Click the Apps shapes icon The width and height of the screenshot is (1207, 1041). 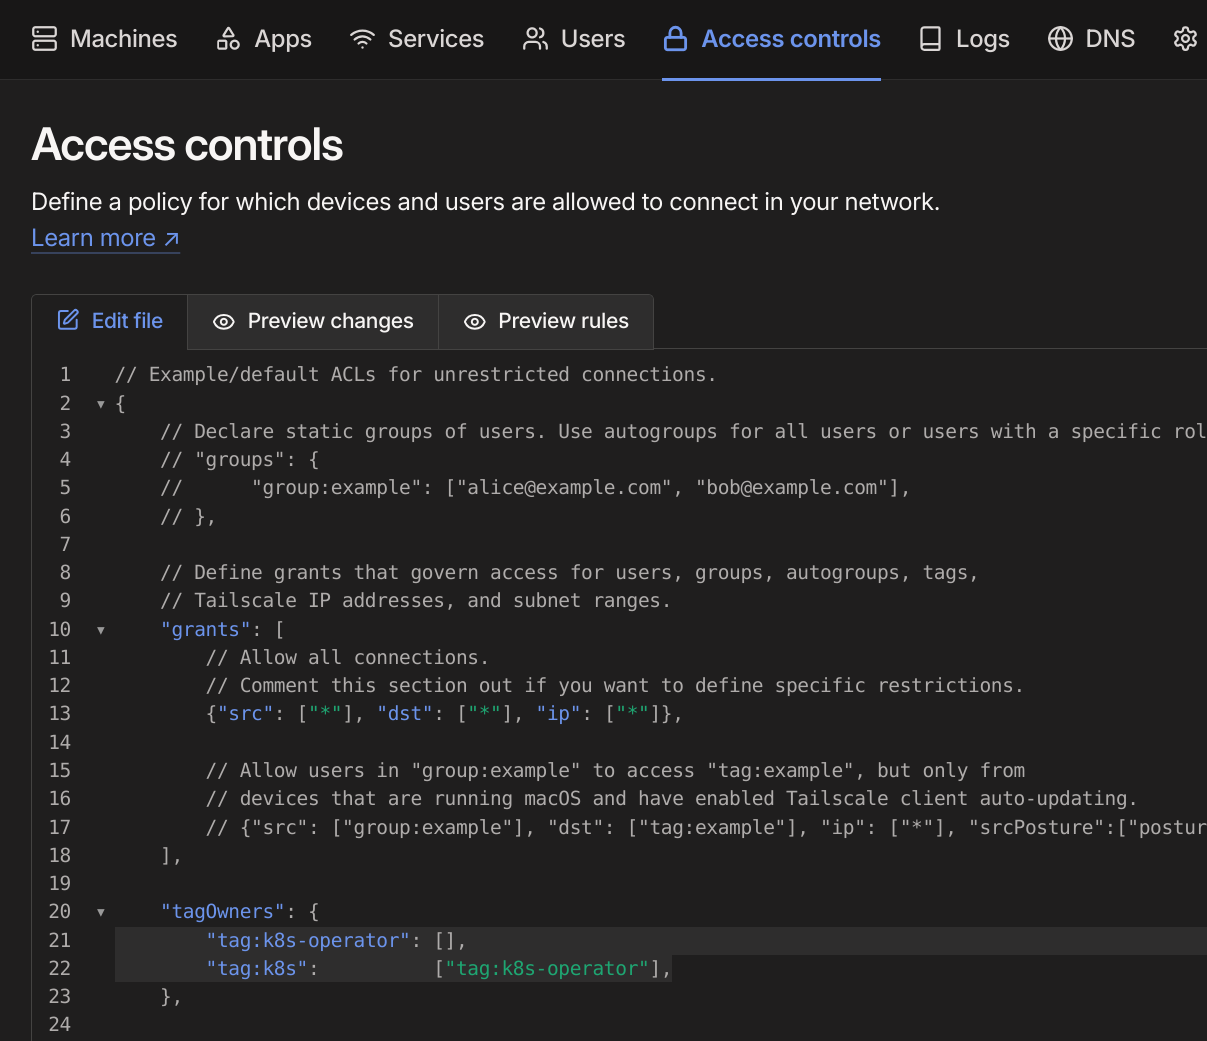tap(228, 39)
